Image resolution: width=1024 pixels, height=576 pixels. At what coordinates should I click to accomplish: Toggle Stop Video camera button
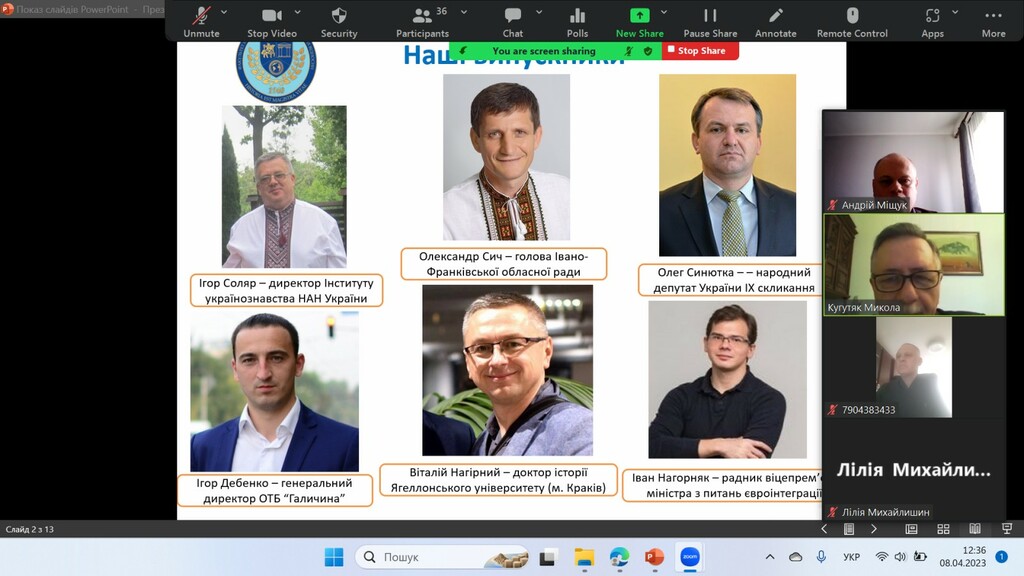click(x=271, y=20)
